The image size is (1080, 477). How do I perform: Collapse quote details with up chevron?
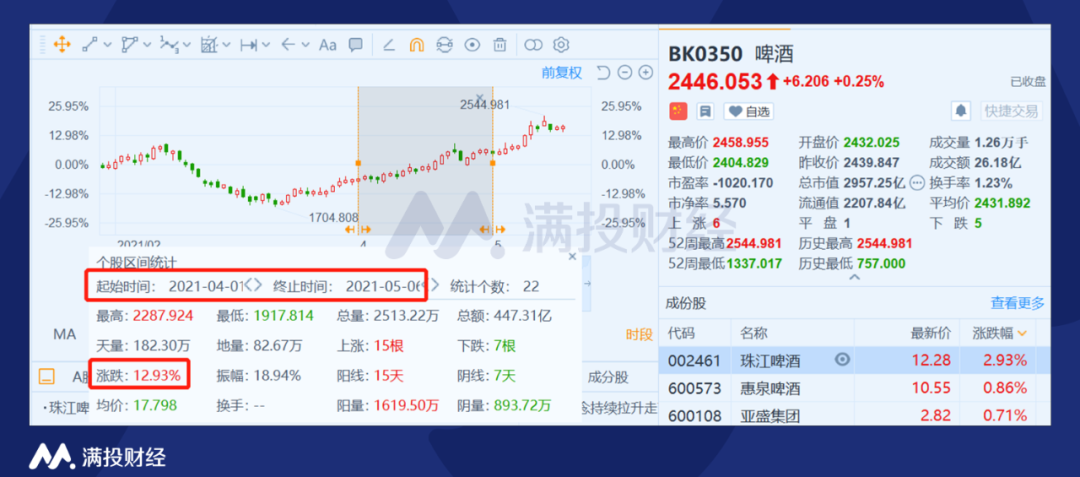coord(855,277)
